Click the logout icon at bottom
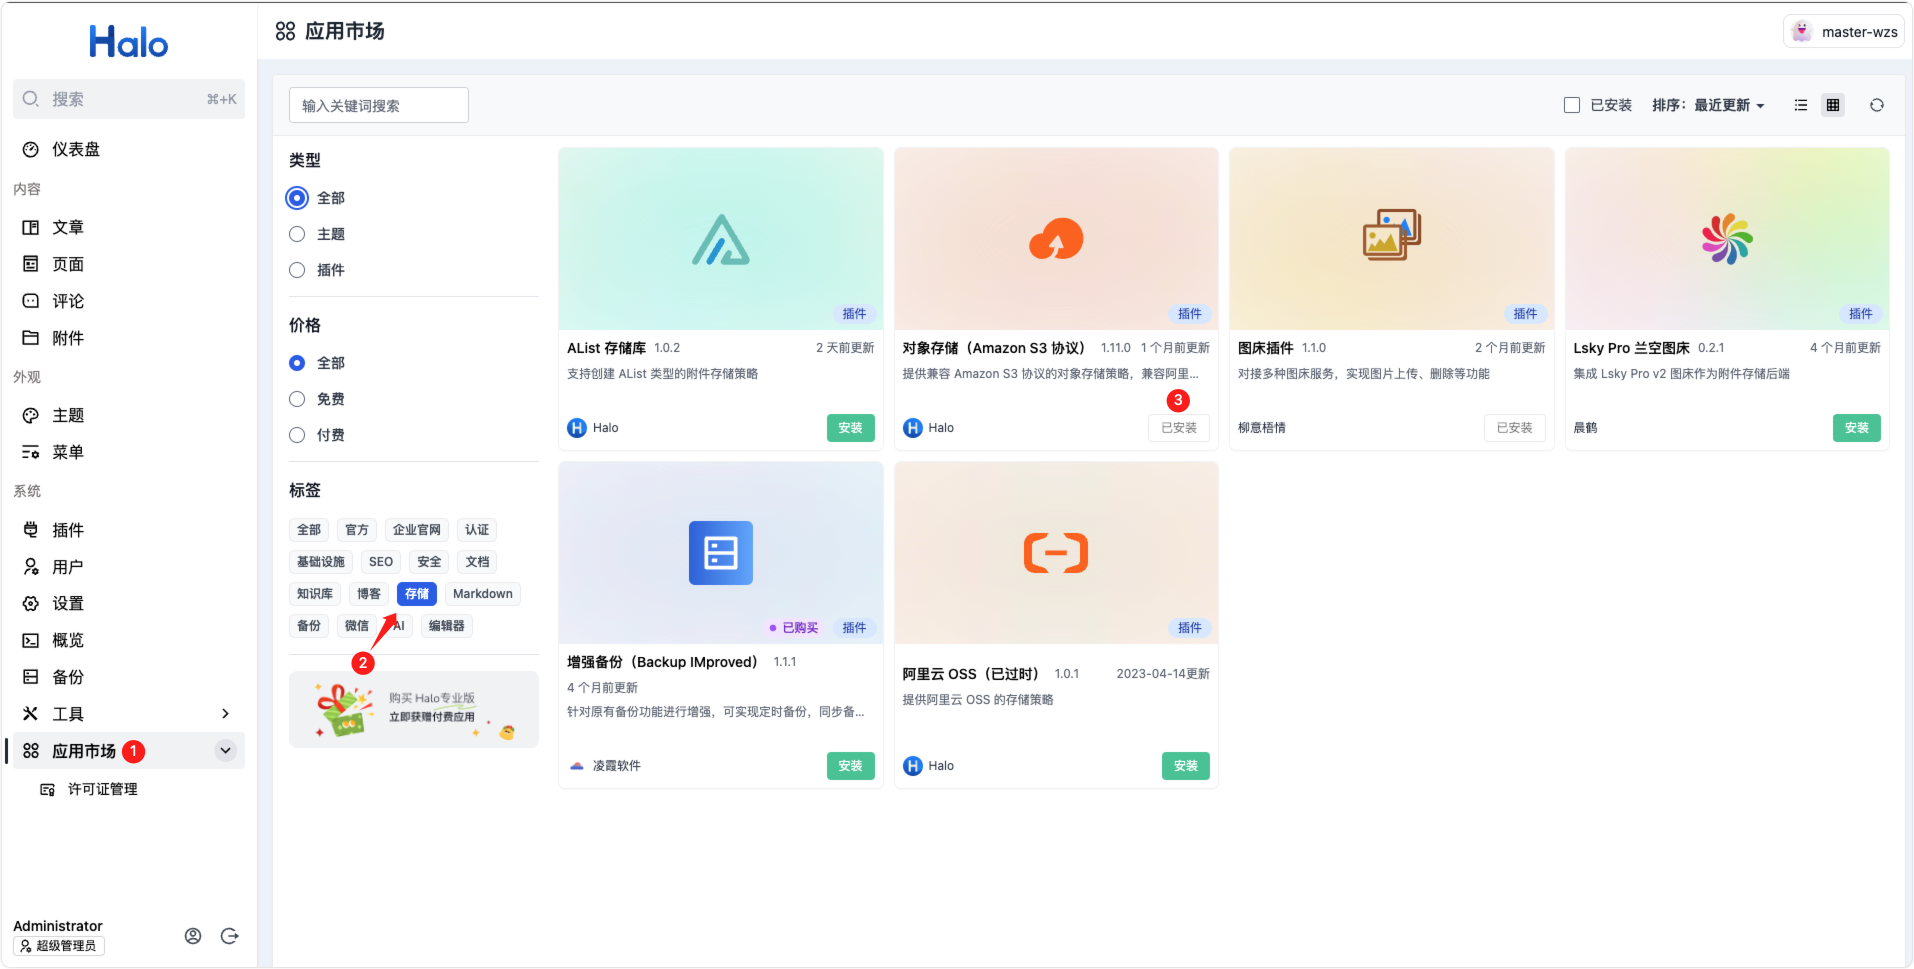Image resolution: width=1914 pixels, height=969 pixels. [230, 936]
